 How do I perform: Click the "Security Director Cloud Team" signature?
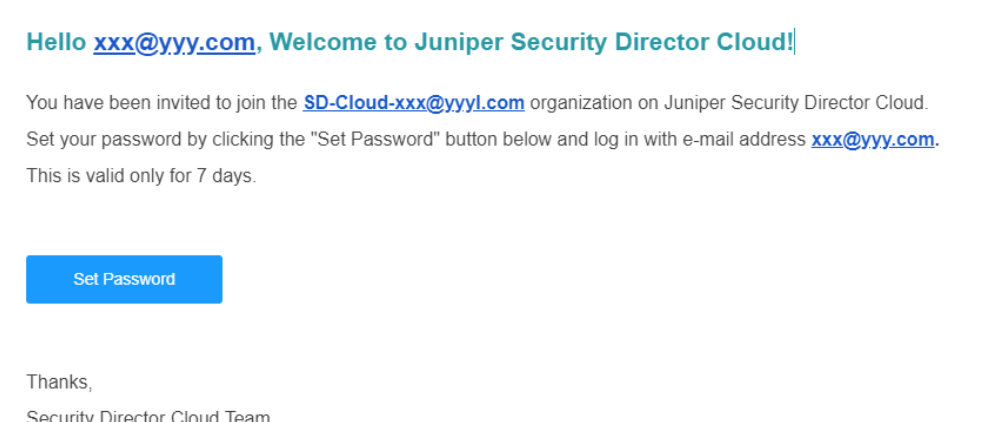tap(148, 415)
